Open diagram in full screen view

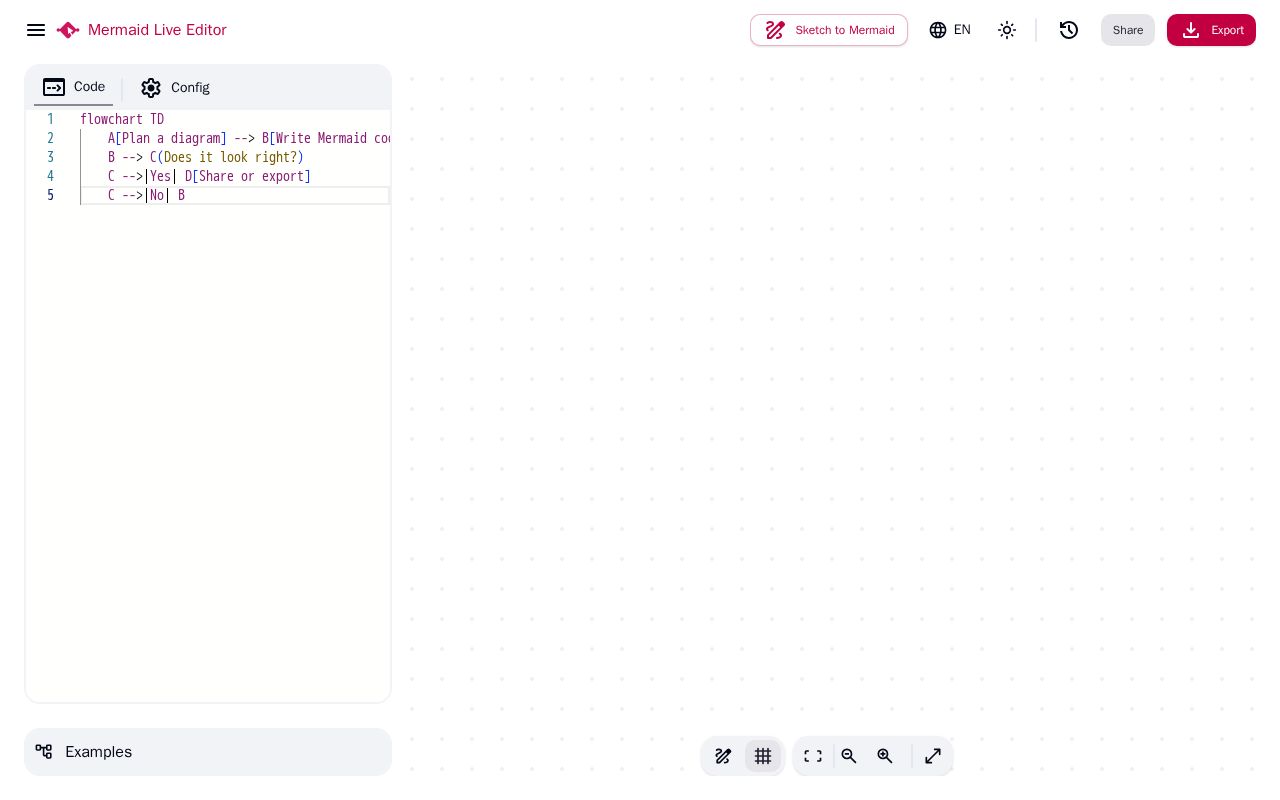(933, 756)
